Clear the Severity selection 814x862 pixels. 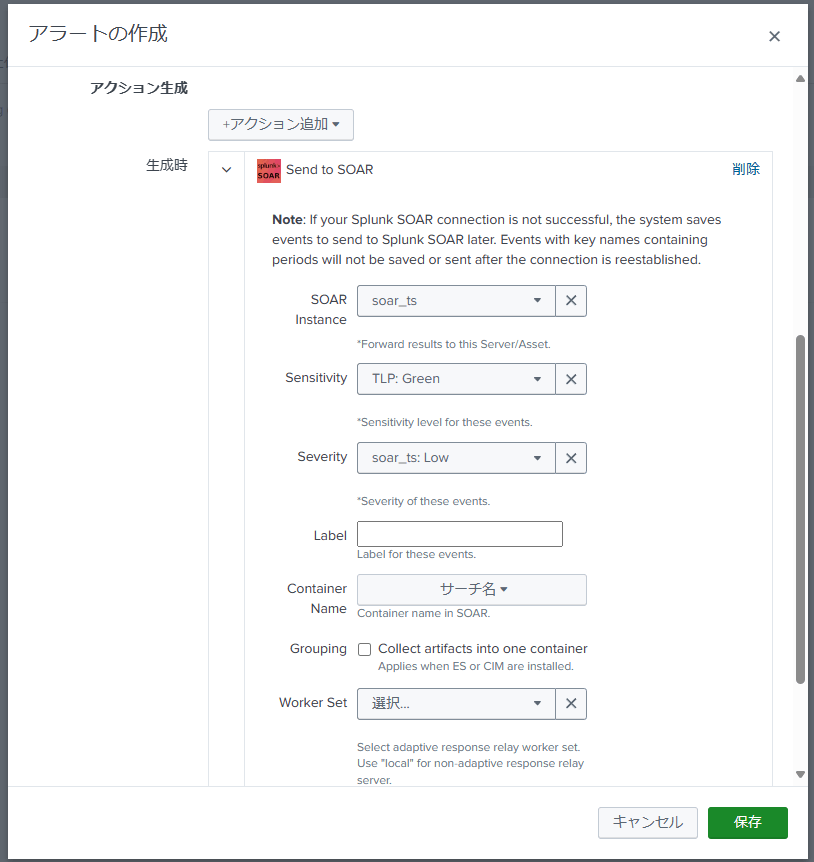[x=571, y=458]
